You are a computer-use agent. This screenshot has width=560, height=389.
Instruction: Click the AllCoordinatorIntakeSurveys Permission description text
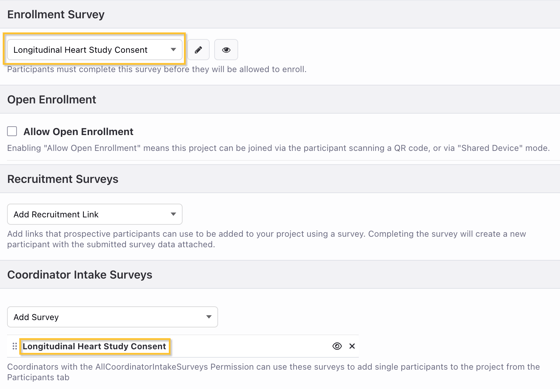273,372
